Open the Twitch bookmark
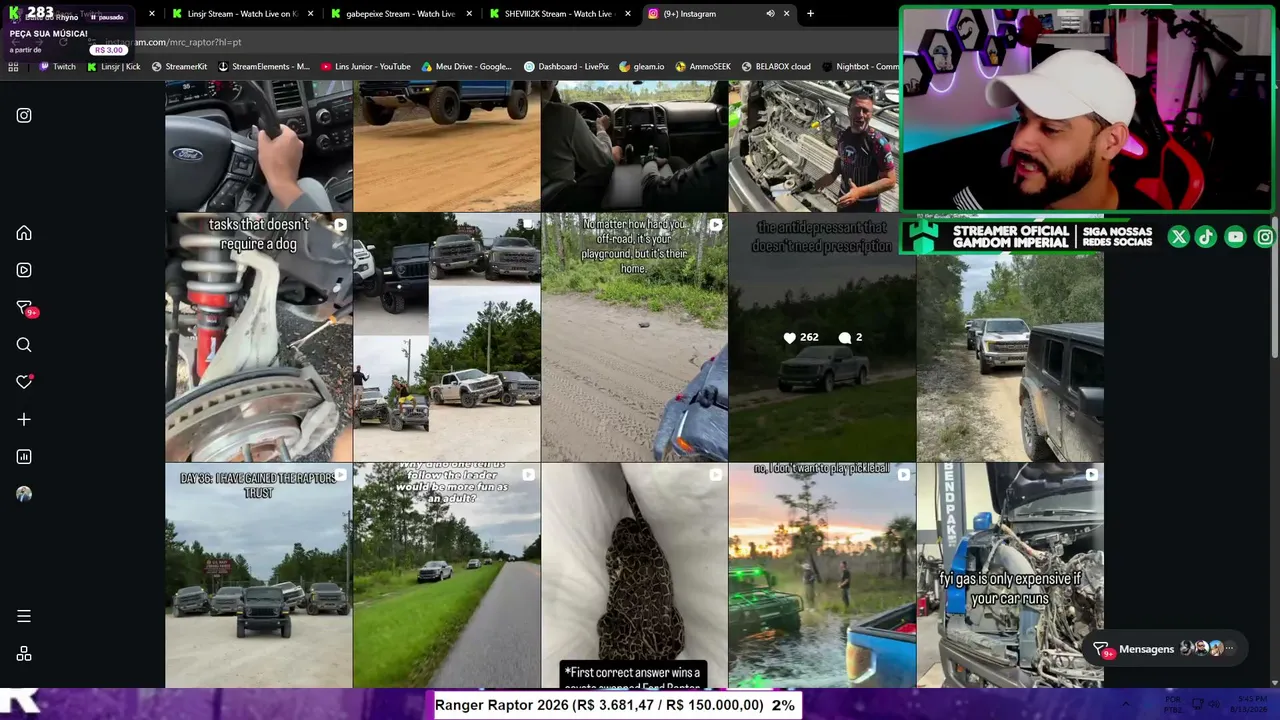 (x=57, y=67)
